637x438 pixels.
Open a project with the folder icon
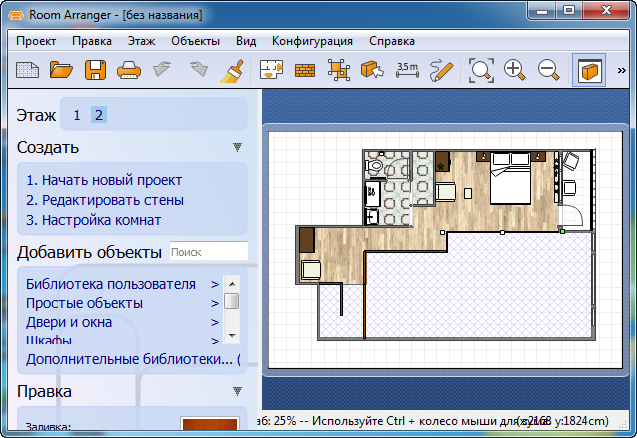pyautogui.click(x=62, y=70)
